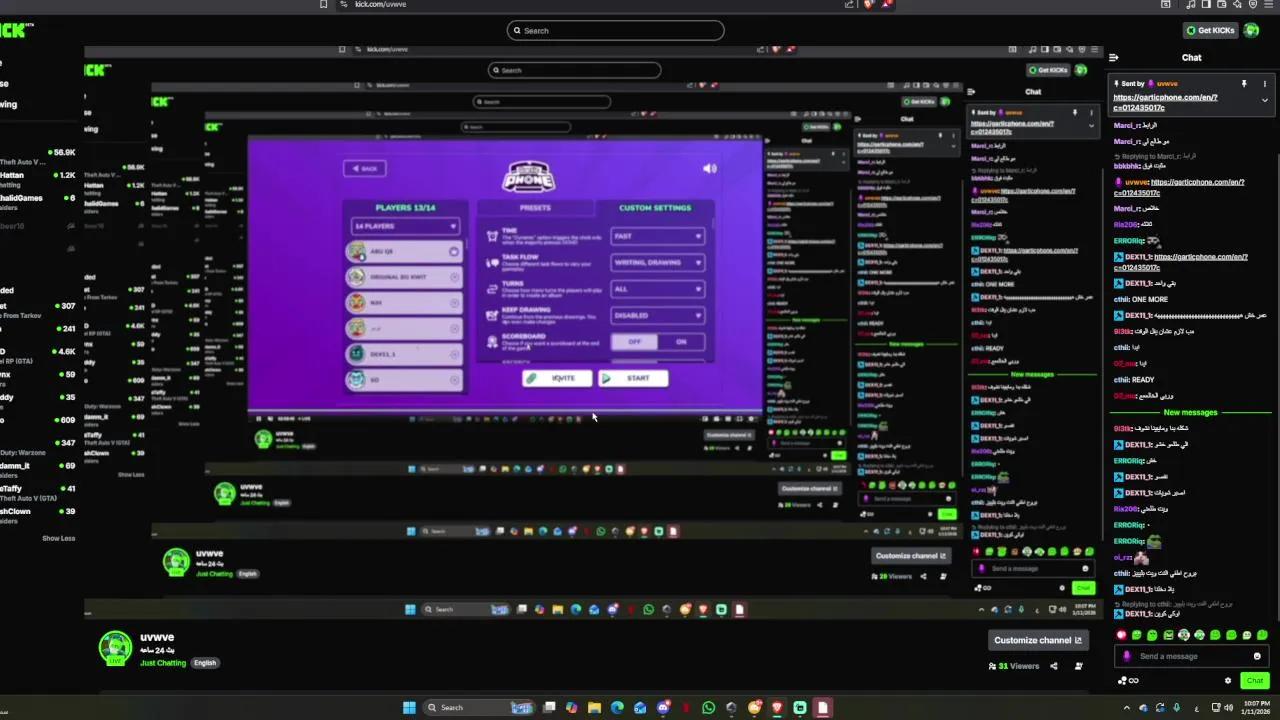The height and width of the screenshot is (720, 1280).
Task: Open the pinned garticphone.com link in chat
Action: [x=1165, y=102]
